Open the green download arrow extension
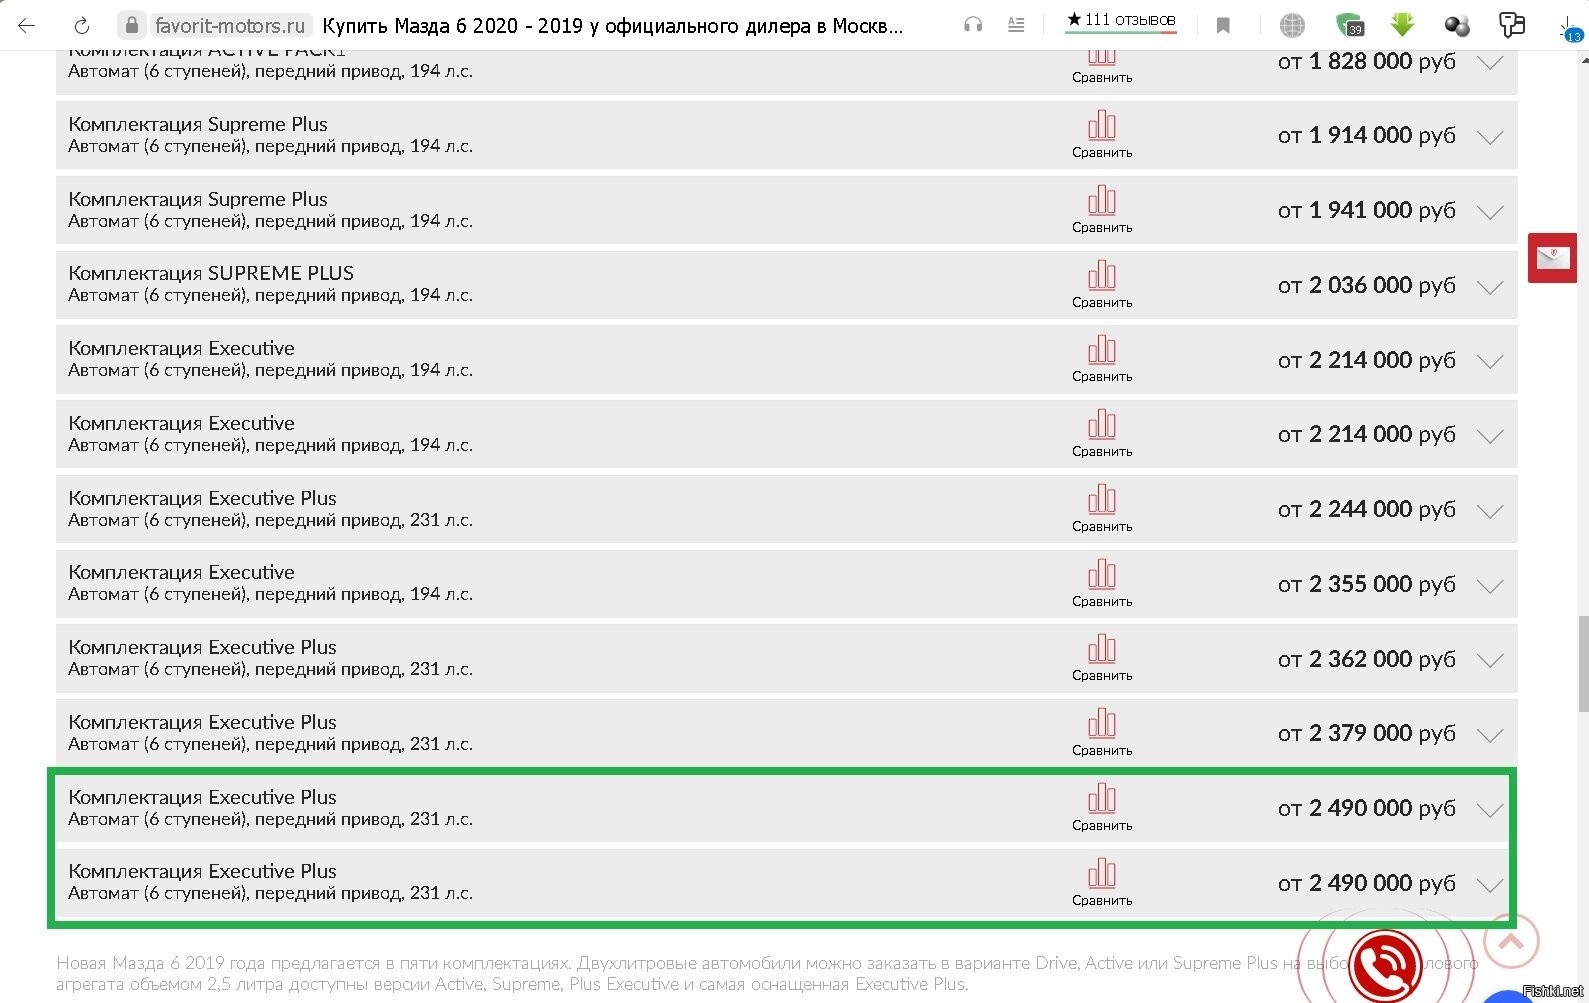 click(1402, 26)
